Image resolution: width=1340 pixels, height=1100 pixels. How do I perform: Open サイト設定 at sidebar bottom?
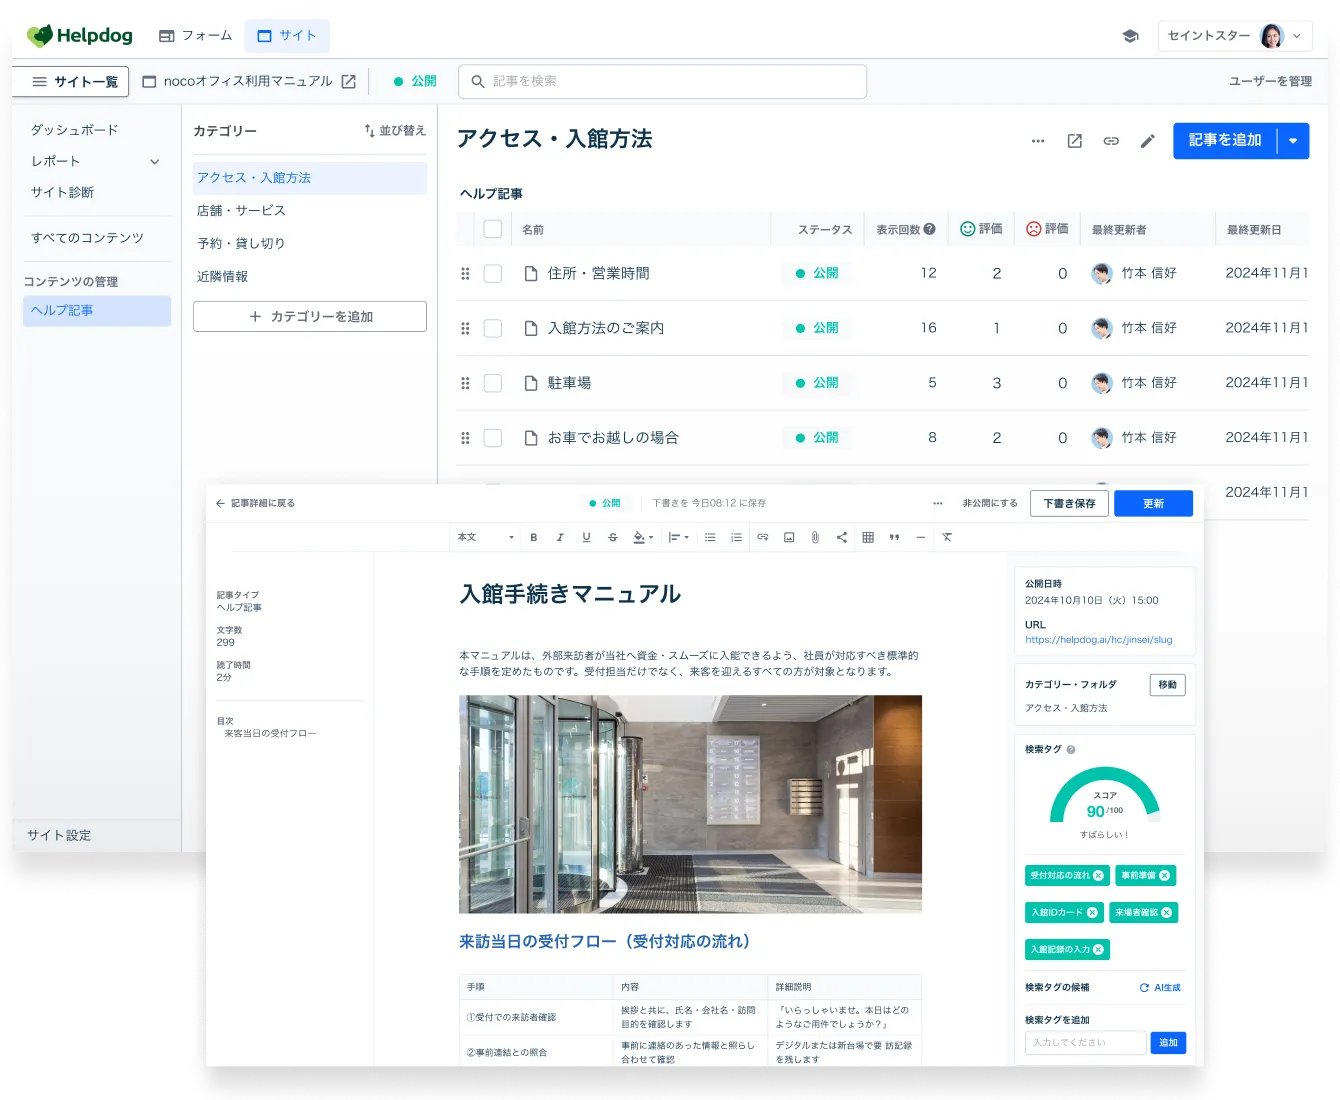59,835
